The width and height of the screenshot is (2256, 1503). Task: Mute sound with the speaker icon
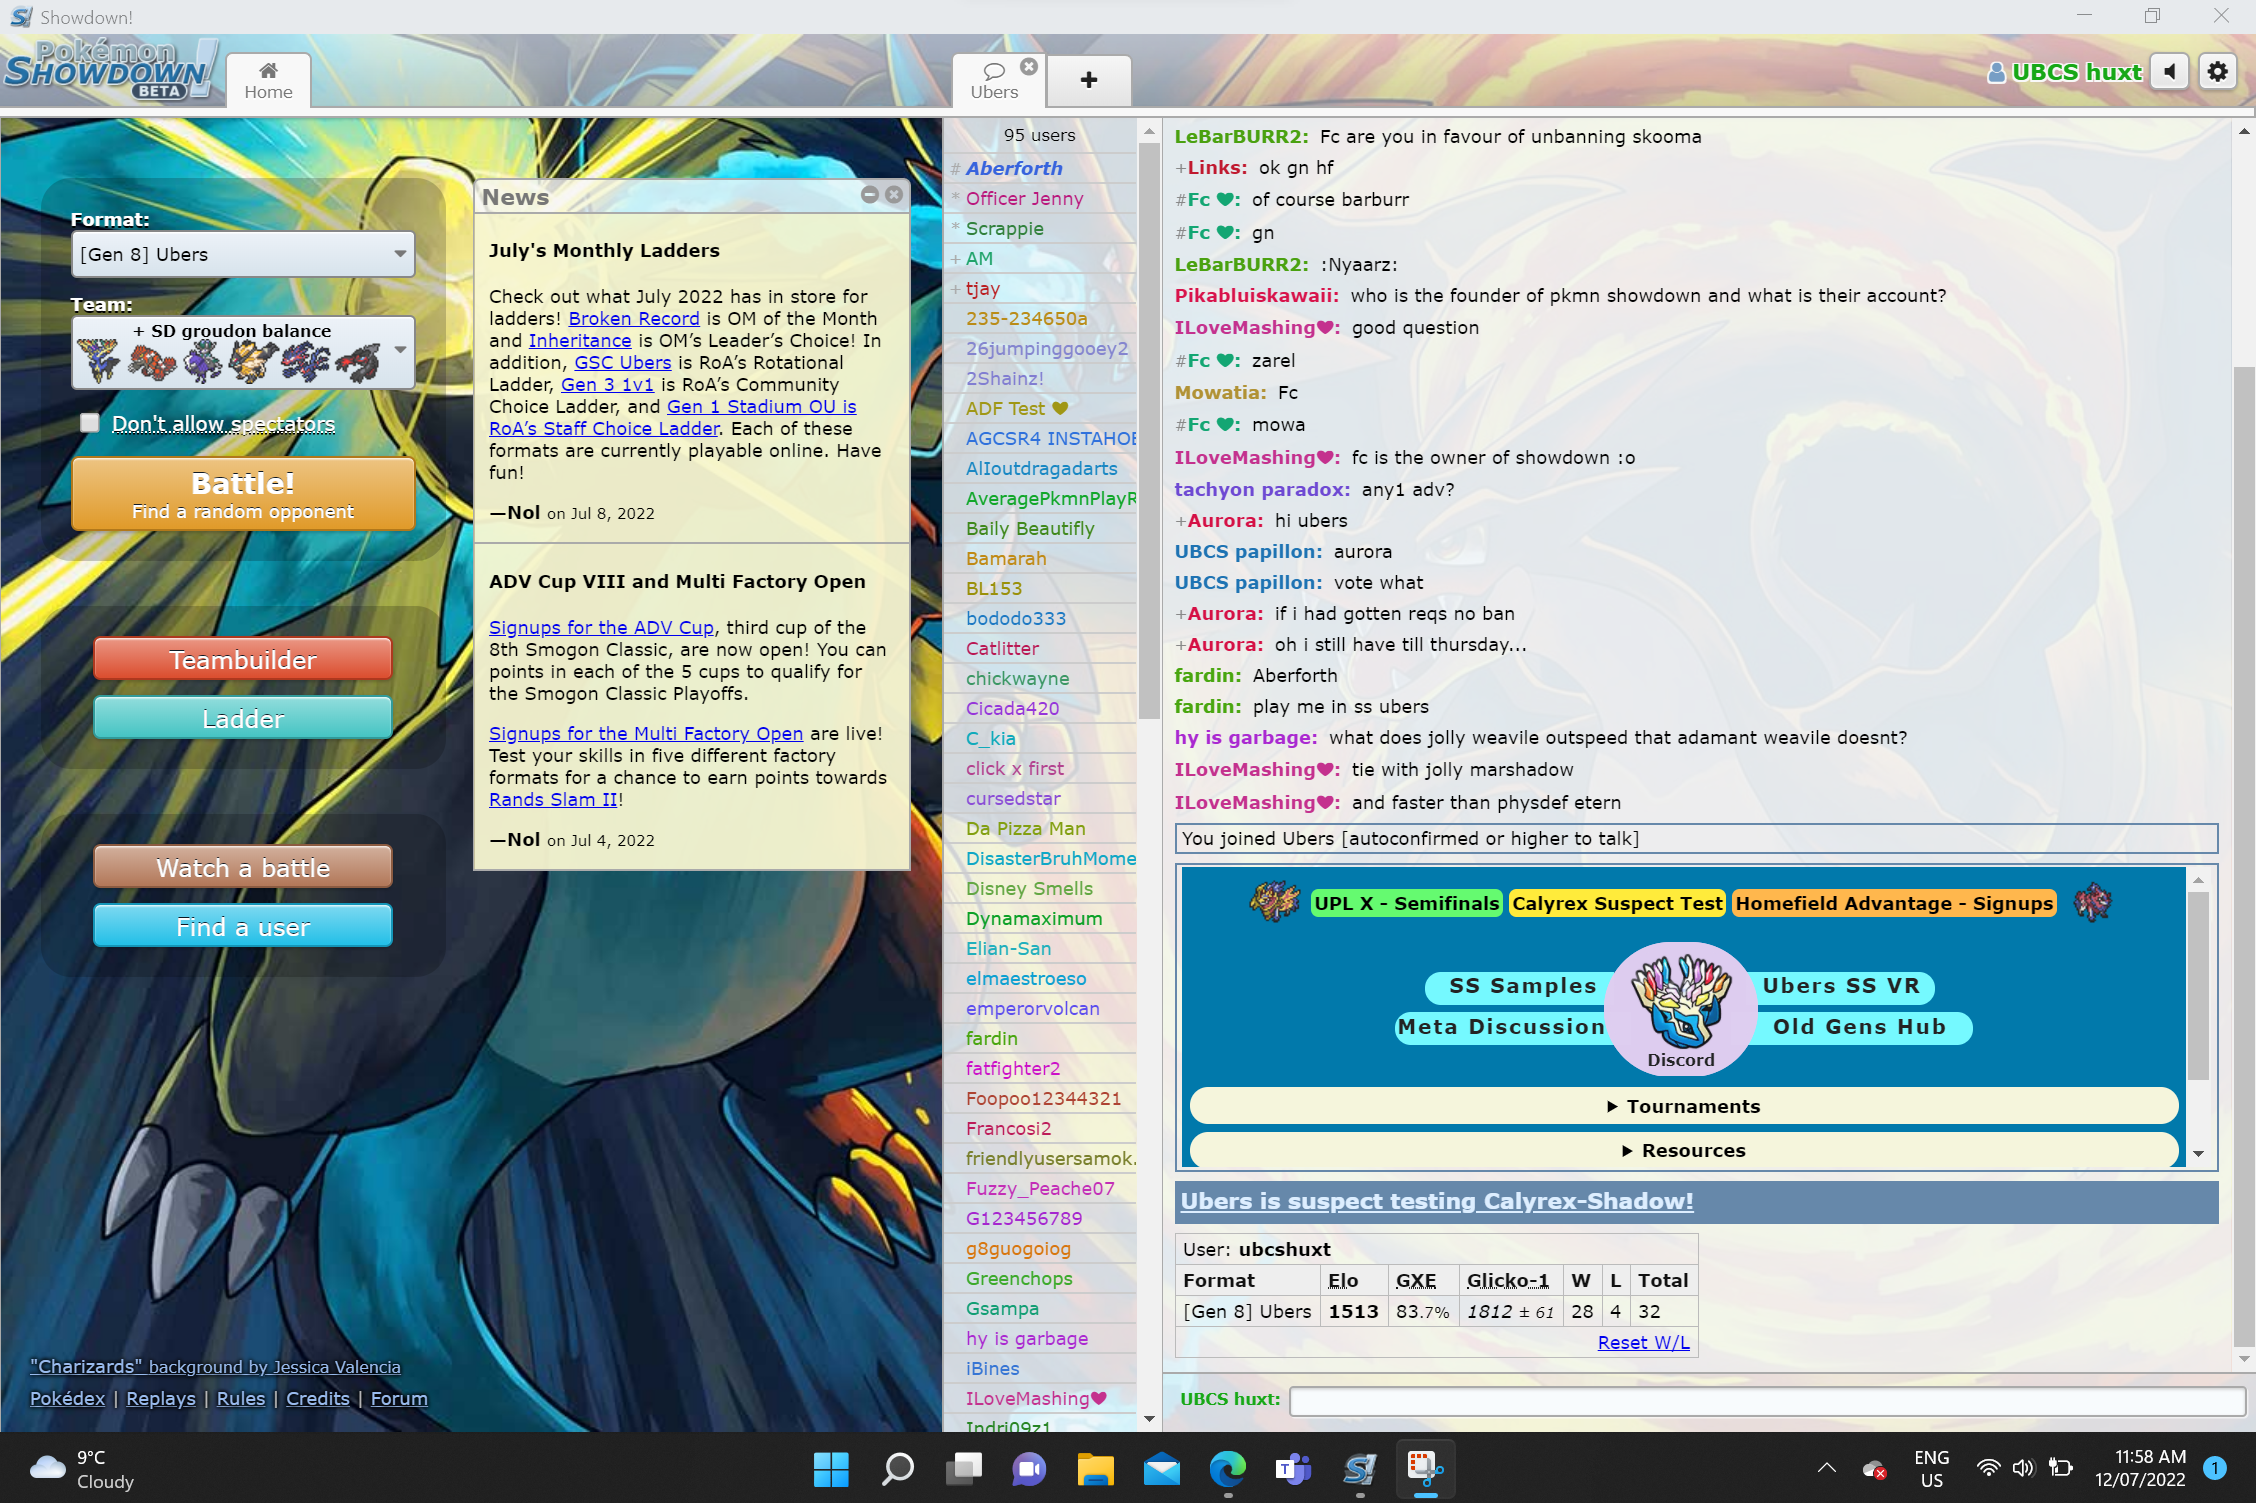tap(2169, 72)
